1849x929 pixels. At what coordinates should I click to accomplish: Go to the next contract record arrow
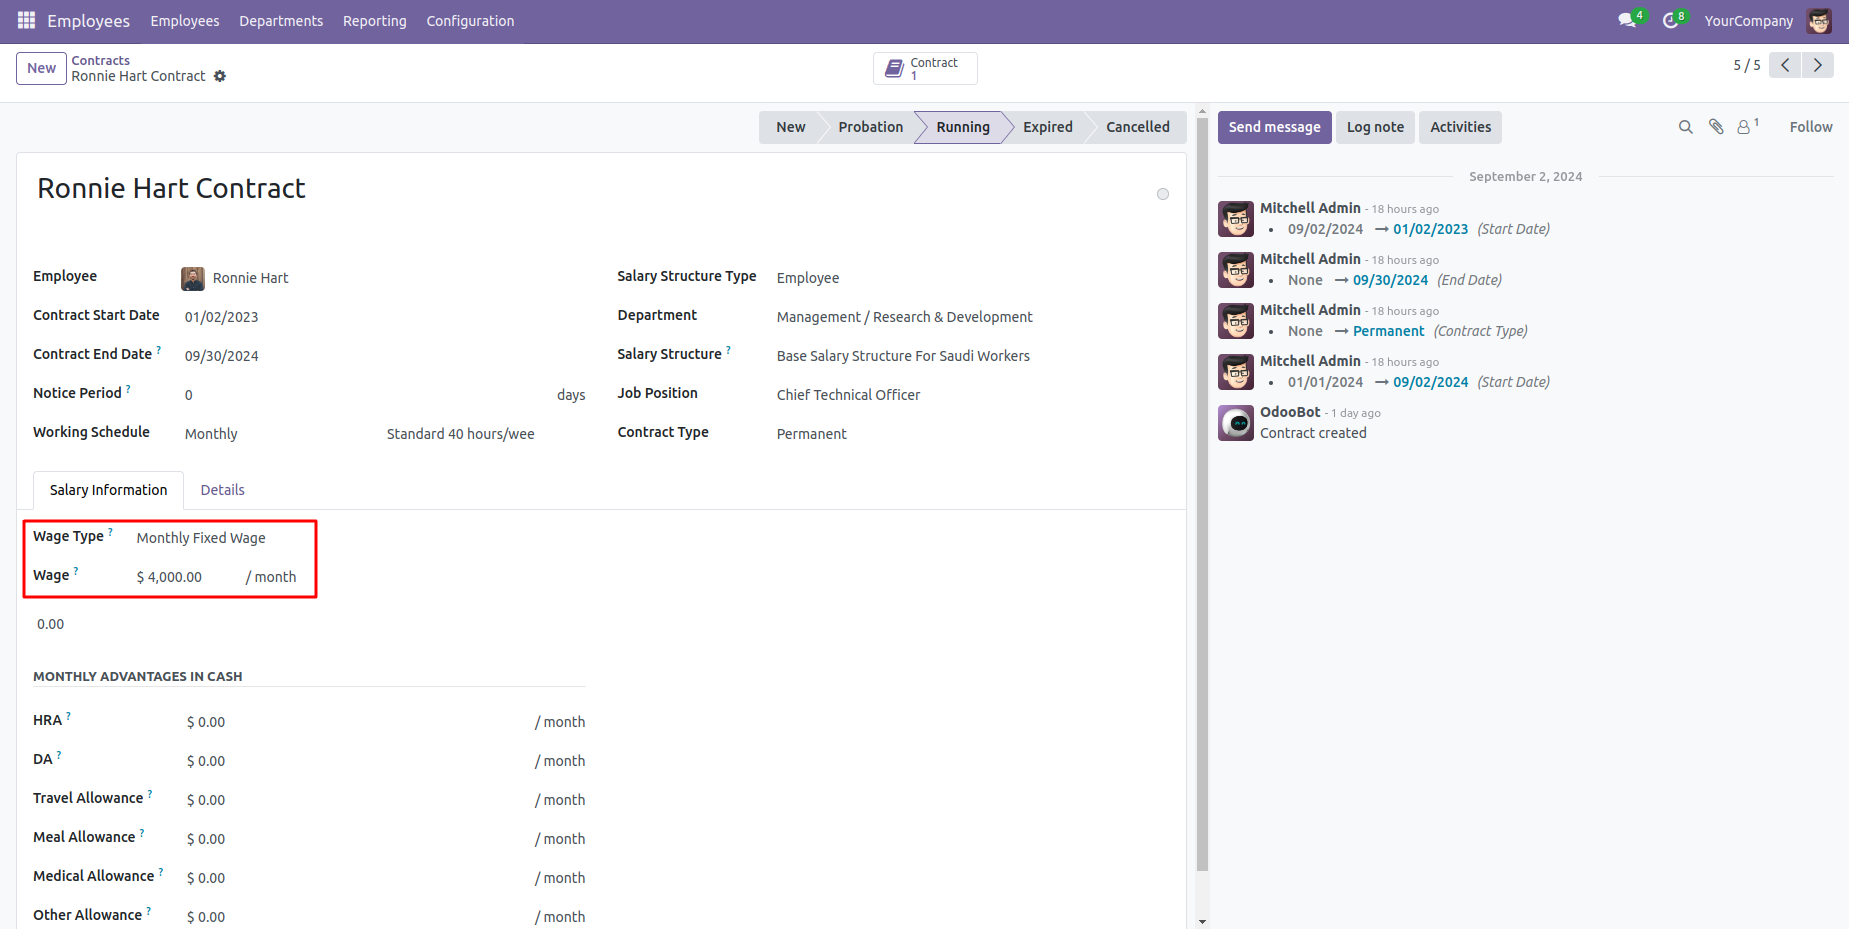(1817, 65)
